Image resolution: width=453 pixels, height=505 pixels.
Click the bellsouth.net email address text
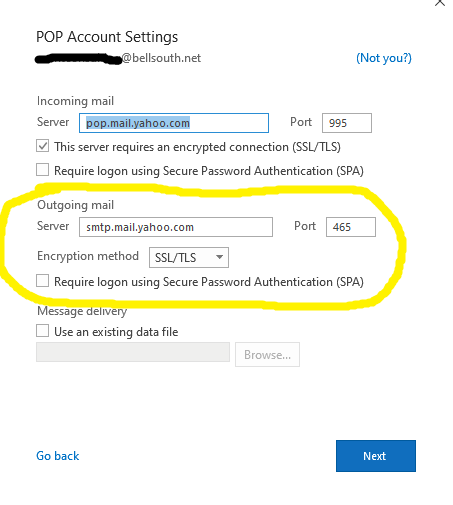point(118,58)
